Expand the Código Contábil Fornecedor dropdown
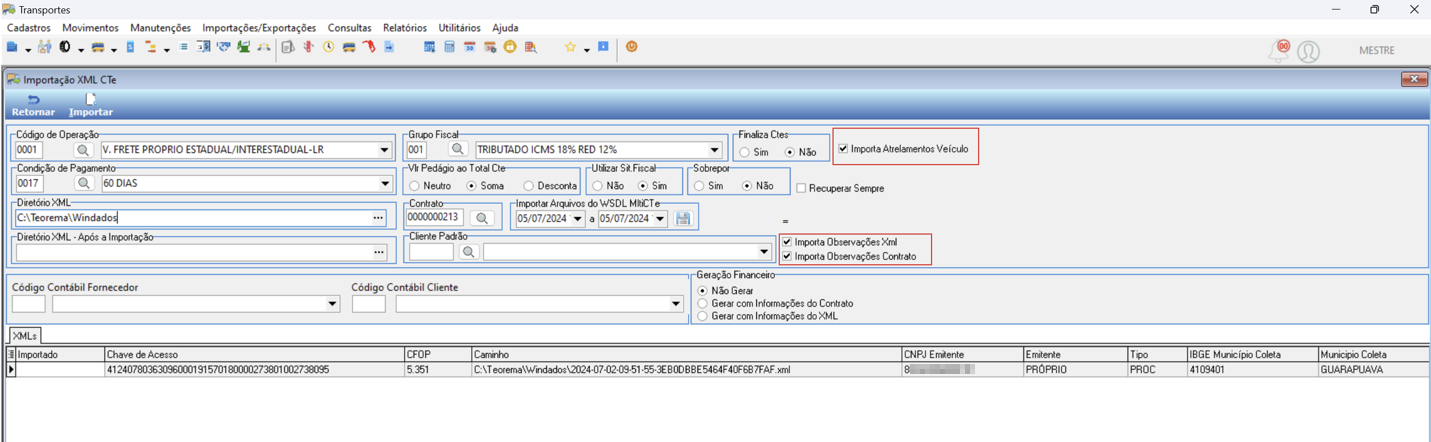The height and width of the screenshot is (442, 1431). coord(332,304)
